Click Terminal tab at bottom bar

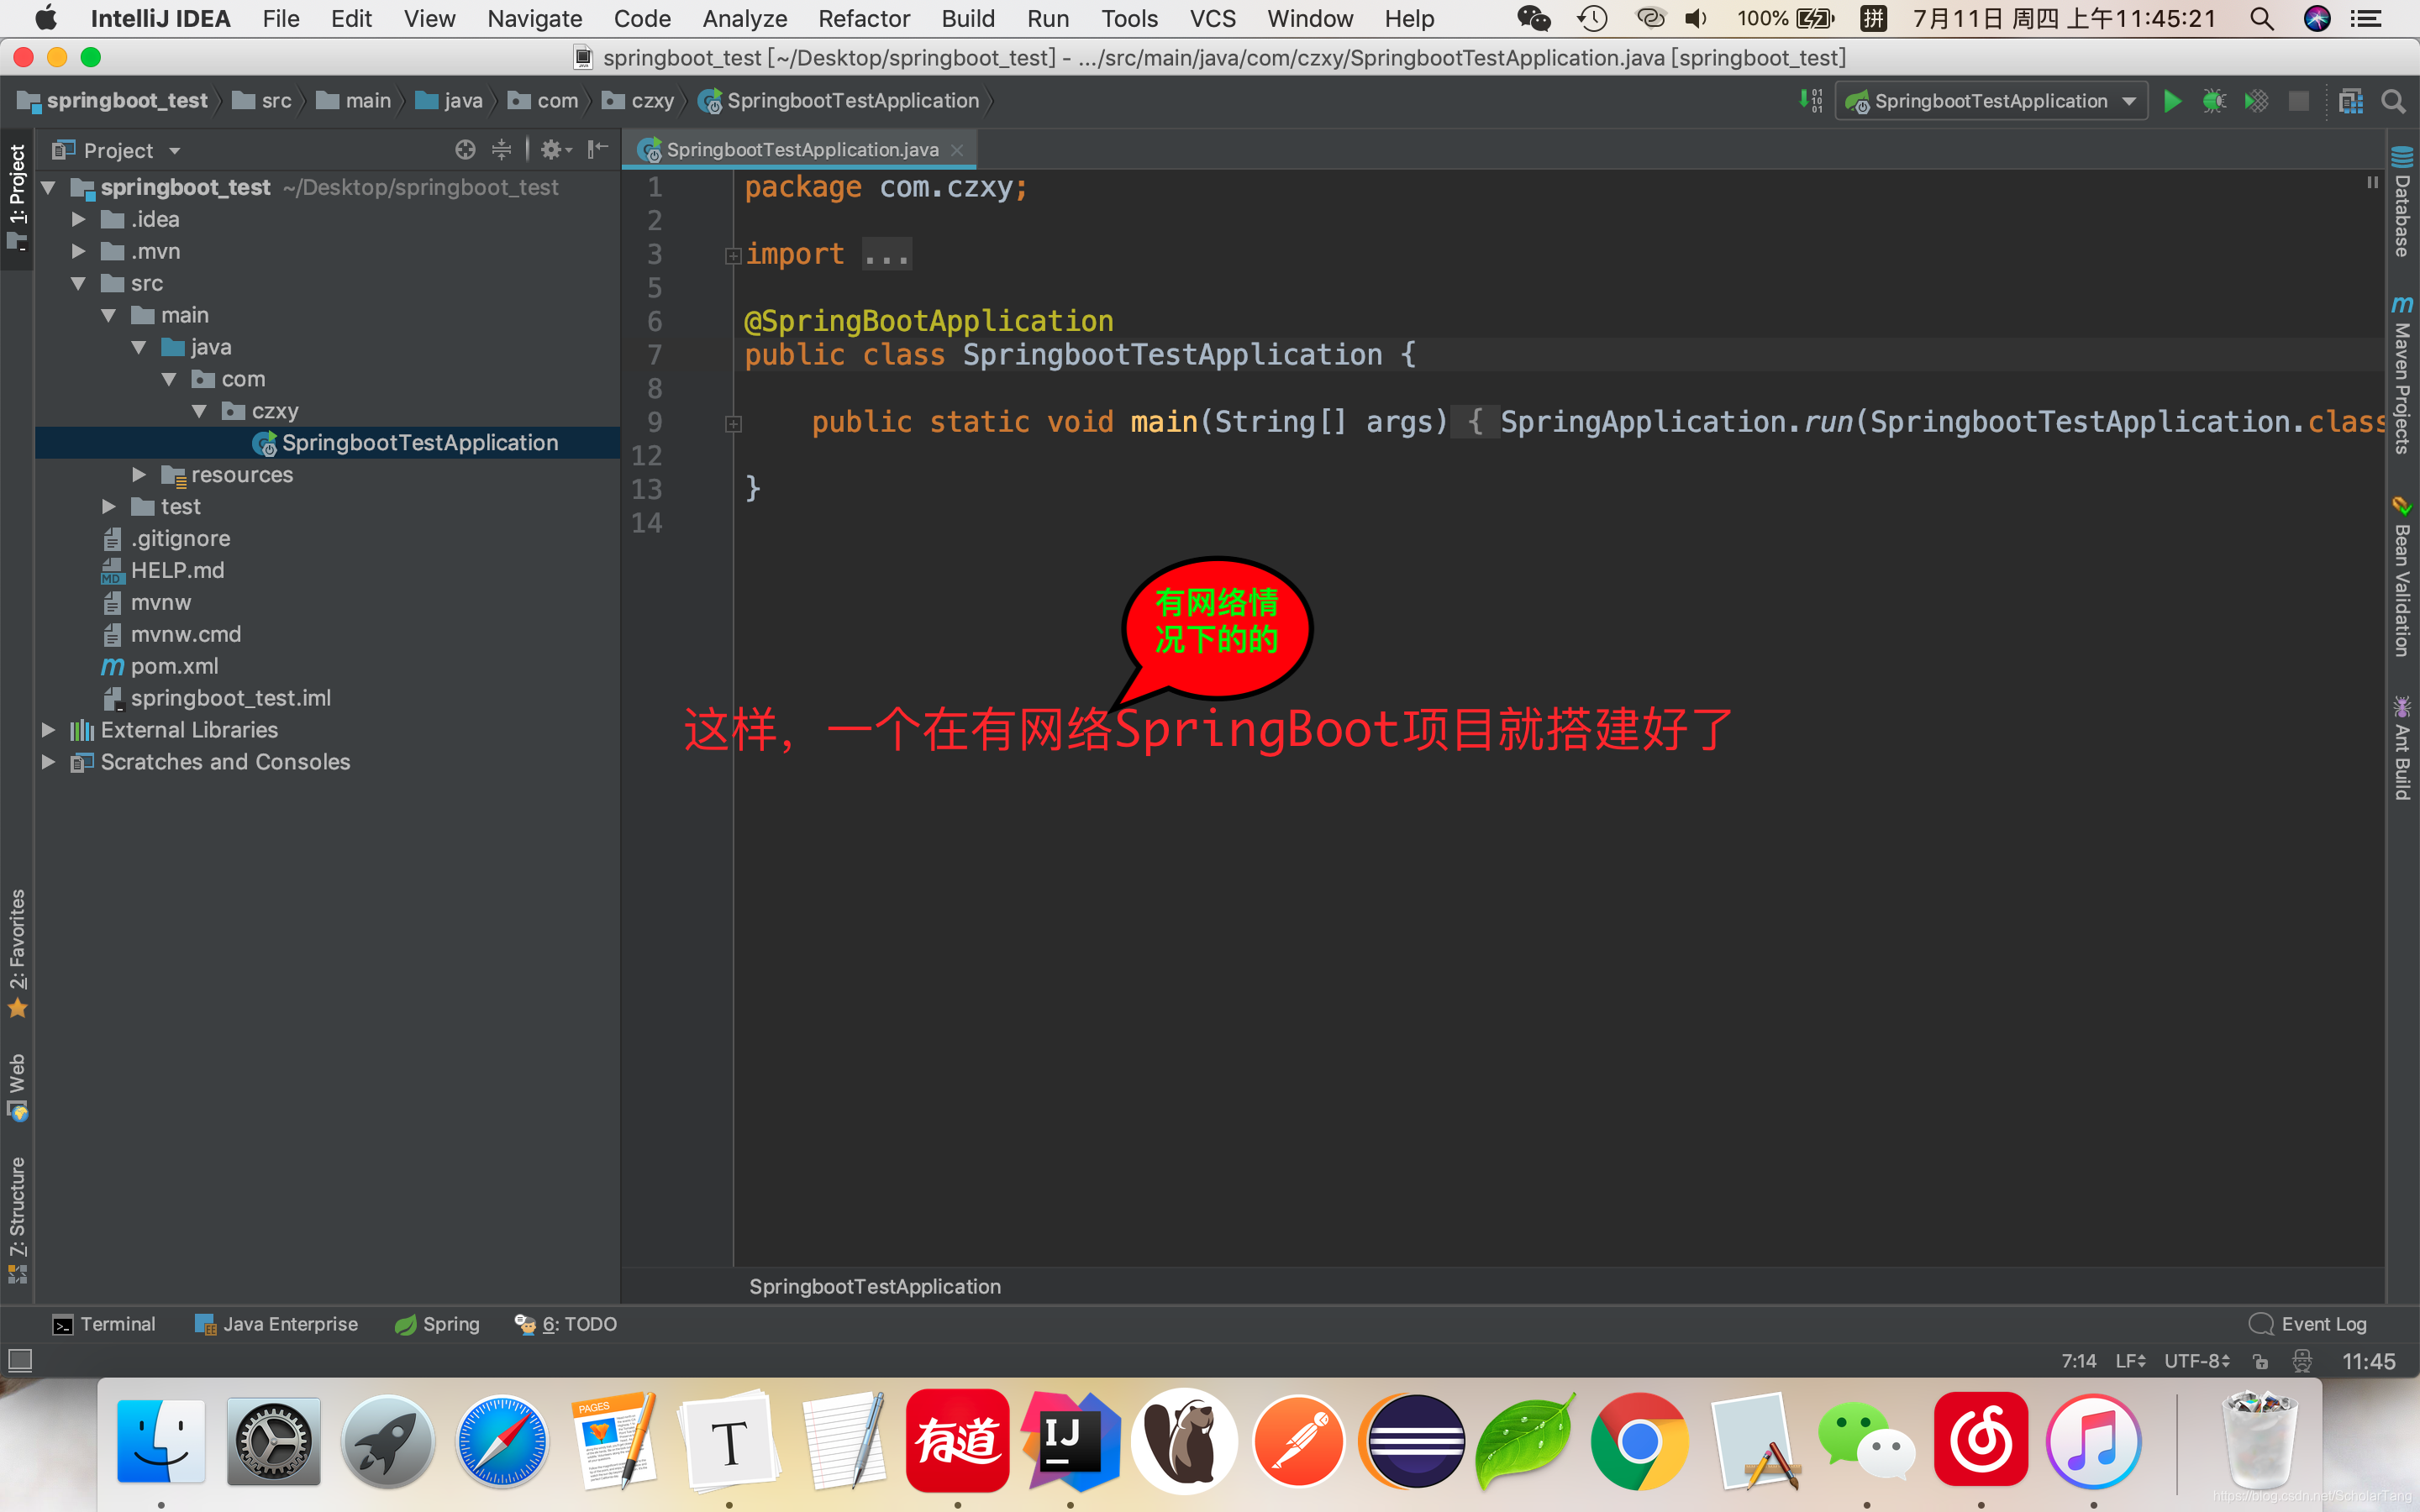(103, 1324)
